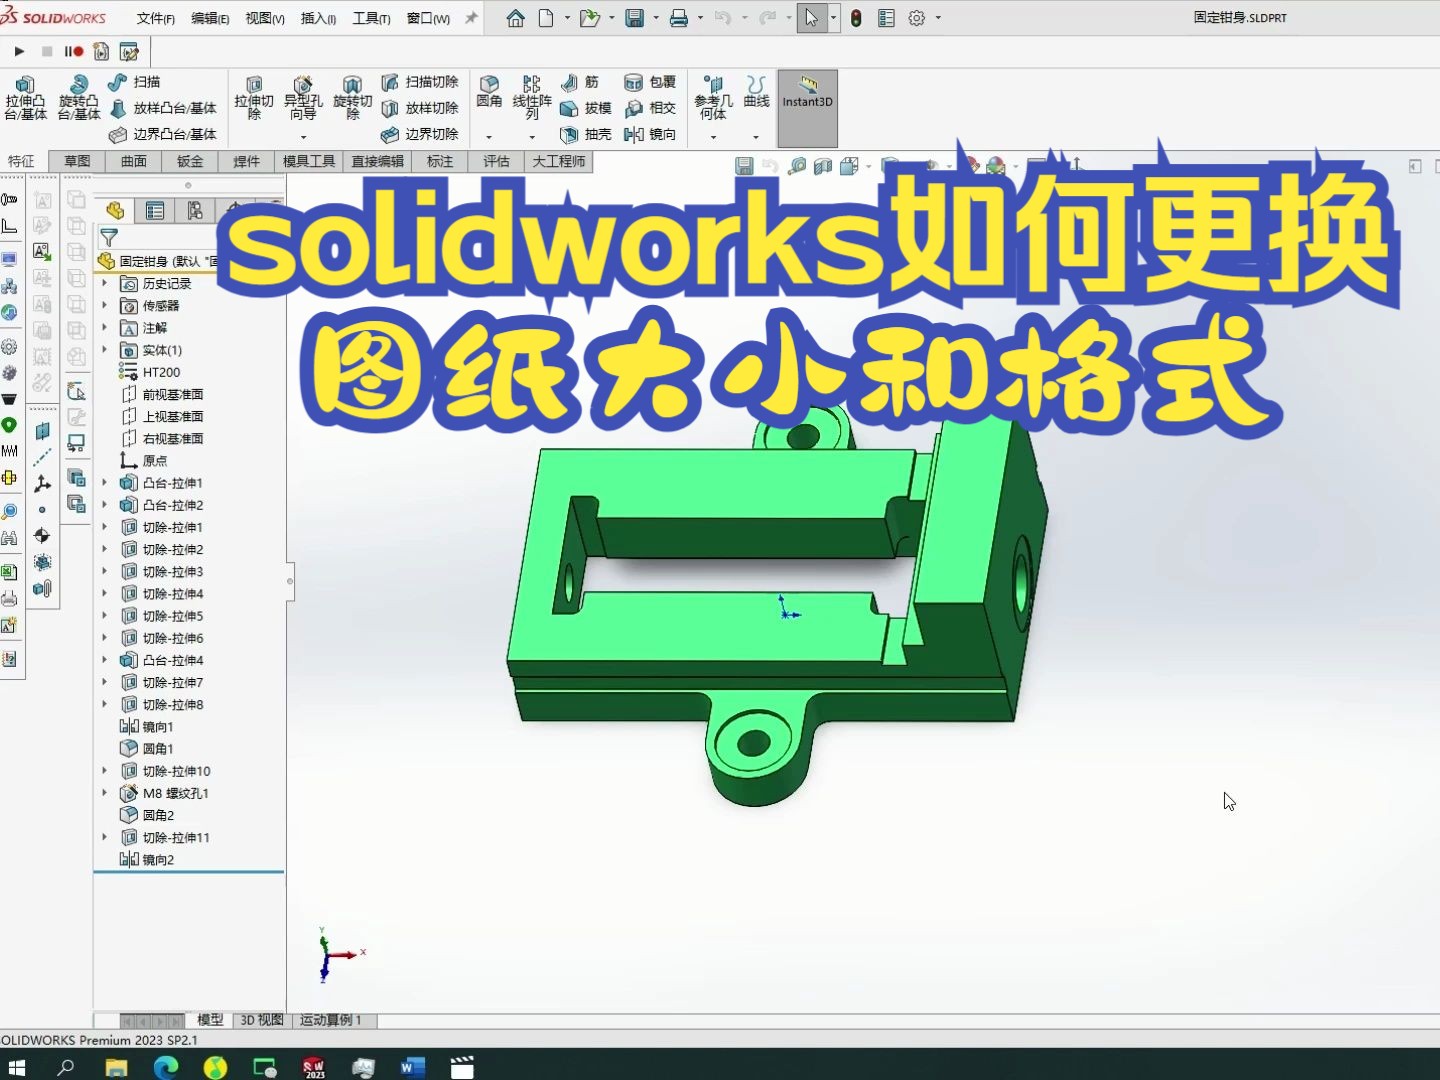Viewport: 1440px width, 1080px height.
Task: Open the FeatureManager design tree tab
Action: (115, 210)
